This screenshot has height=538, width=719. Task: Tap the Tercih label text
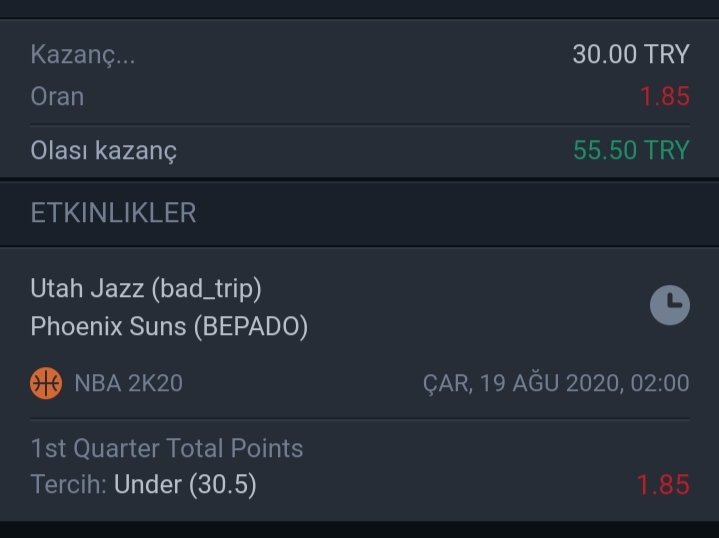coord(68,484)
